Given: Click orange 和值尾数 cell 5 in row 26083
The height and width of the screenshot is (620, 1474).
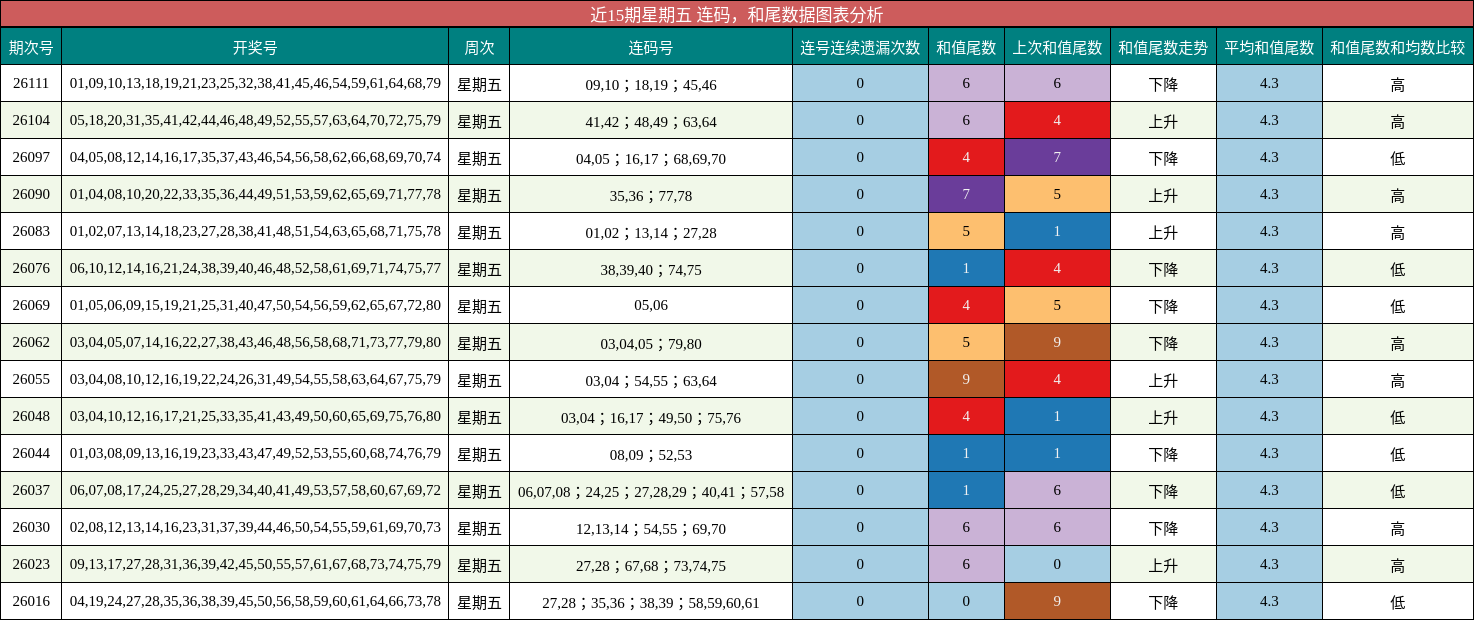Looking at the screenshot, I should click(966, 232).
